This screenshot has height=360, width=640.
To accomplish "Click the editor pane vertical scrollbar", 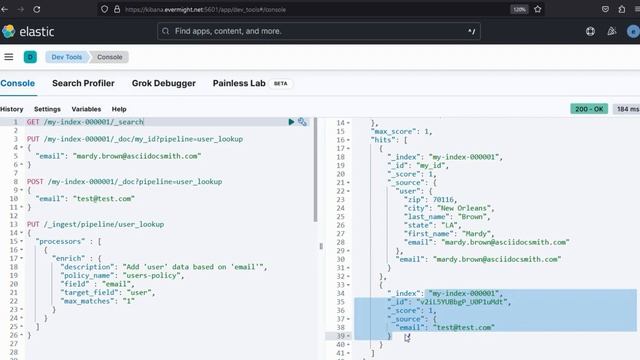I will (x=315, y=170).
